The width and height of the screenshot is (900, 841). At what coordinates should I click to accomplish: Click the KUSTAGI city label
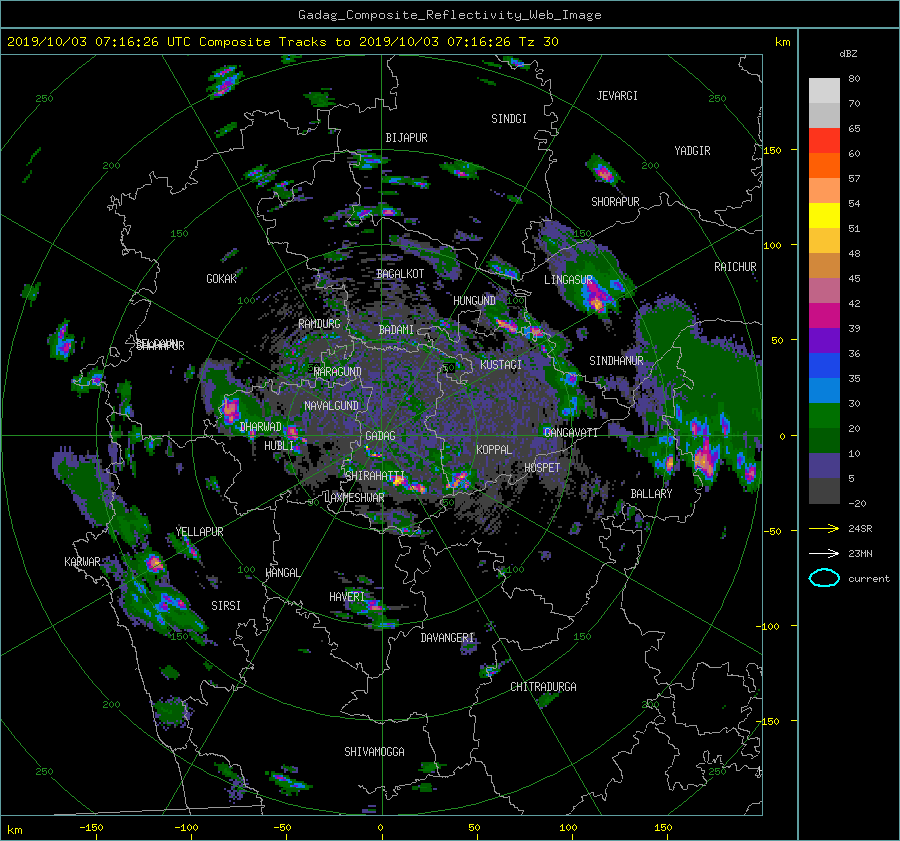point(501,365)
